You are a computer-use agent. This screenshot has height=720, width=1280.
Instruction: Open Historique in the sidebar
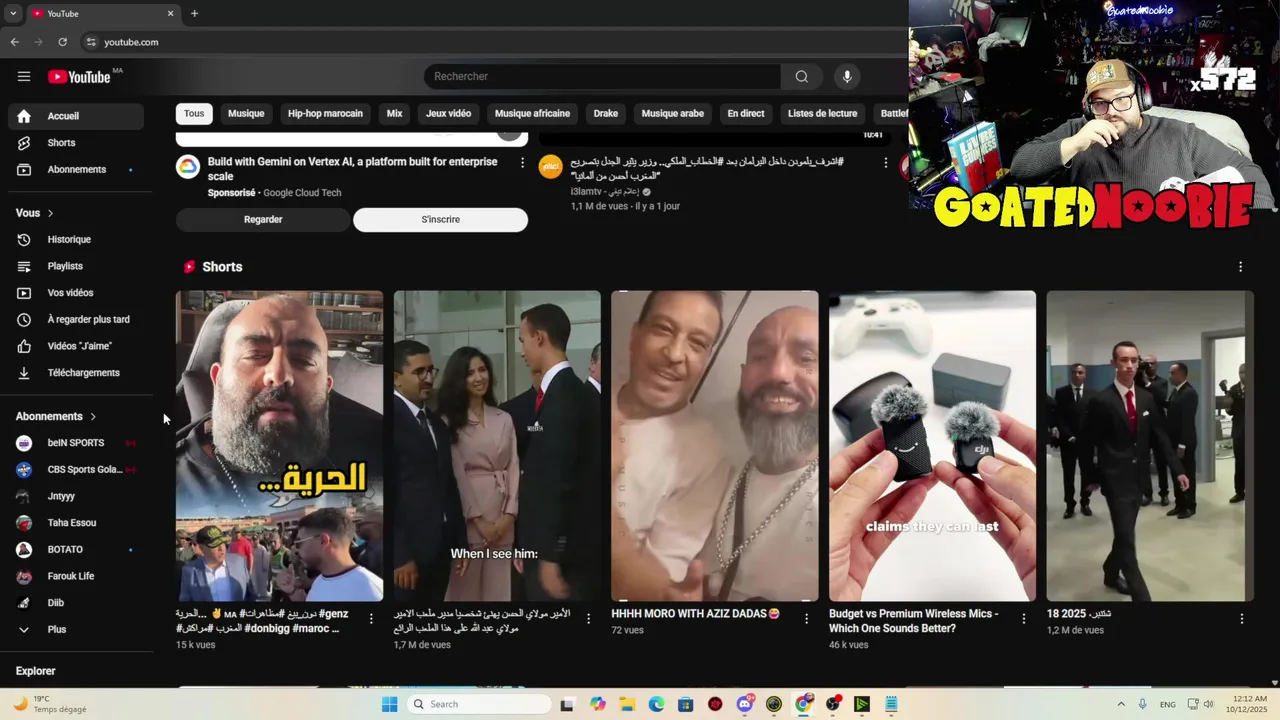coord(76,240)
